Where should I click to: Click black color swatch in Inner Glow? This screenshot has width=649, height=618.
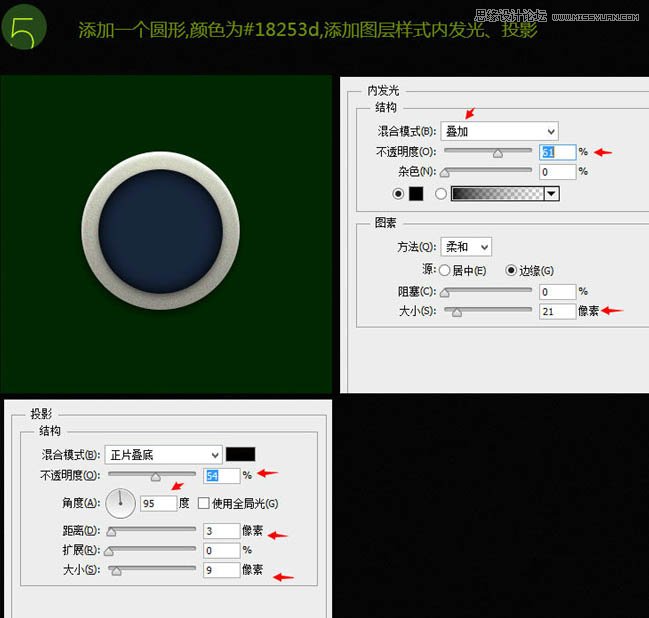[416, 193]
